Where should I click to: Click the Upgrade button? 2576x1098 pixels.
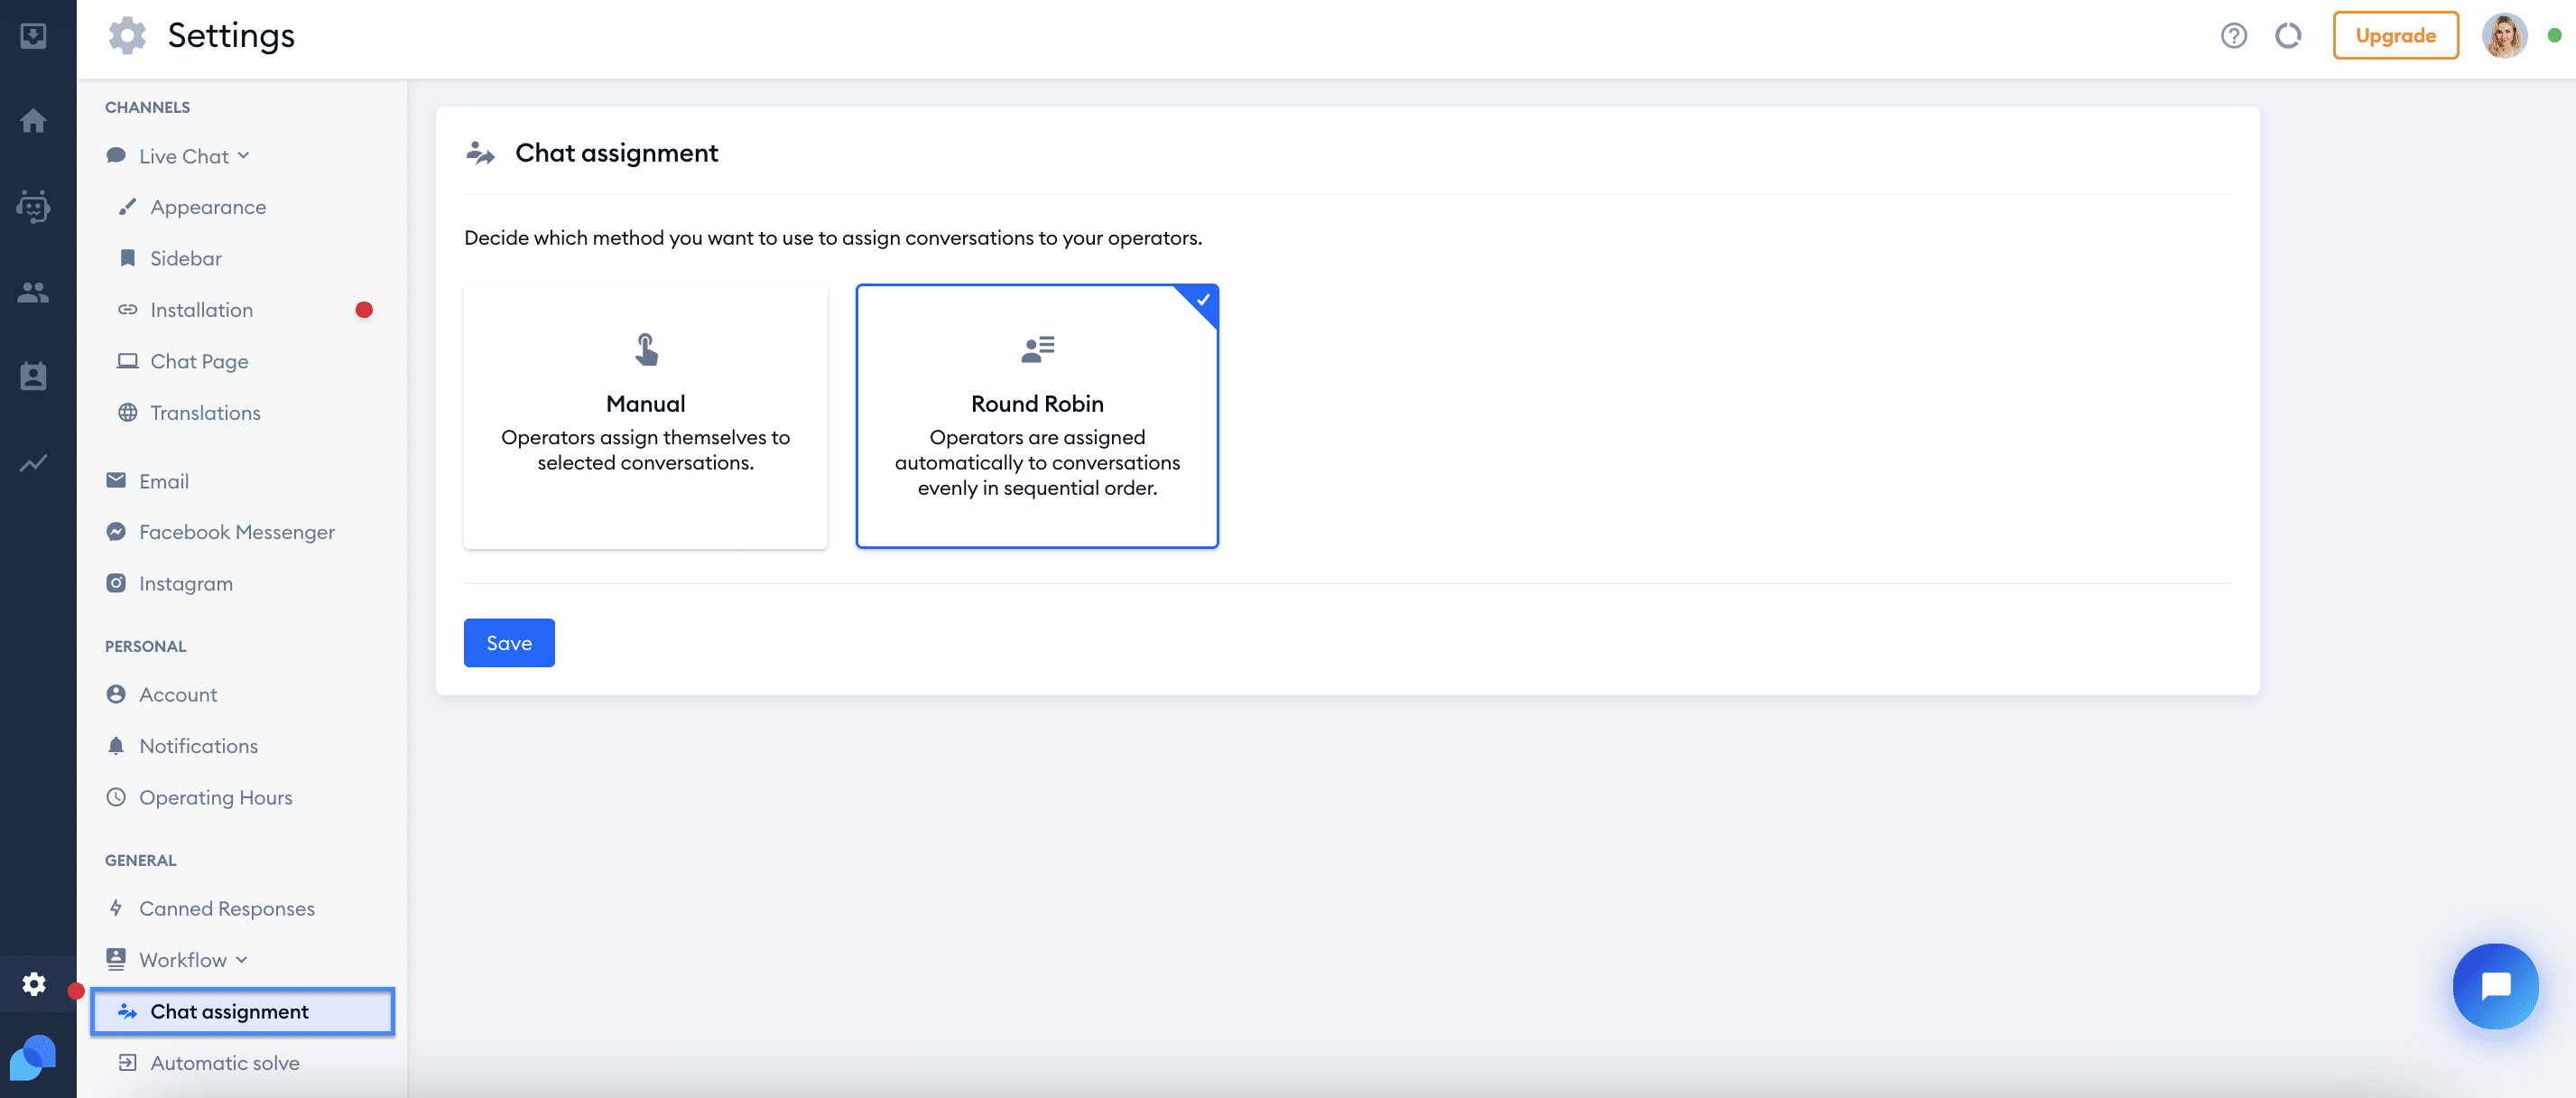point(2395,36)
